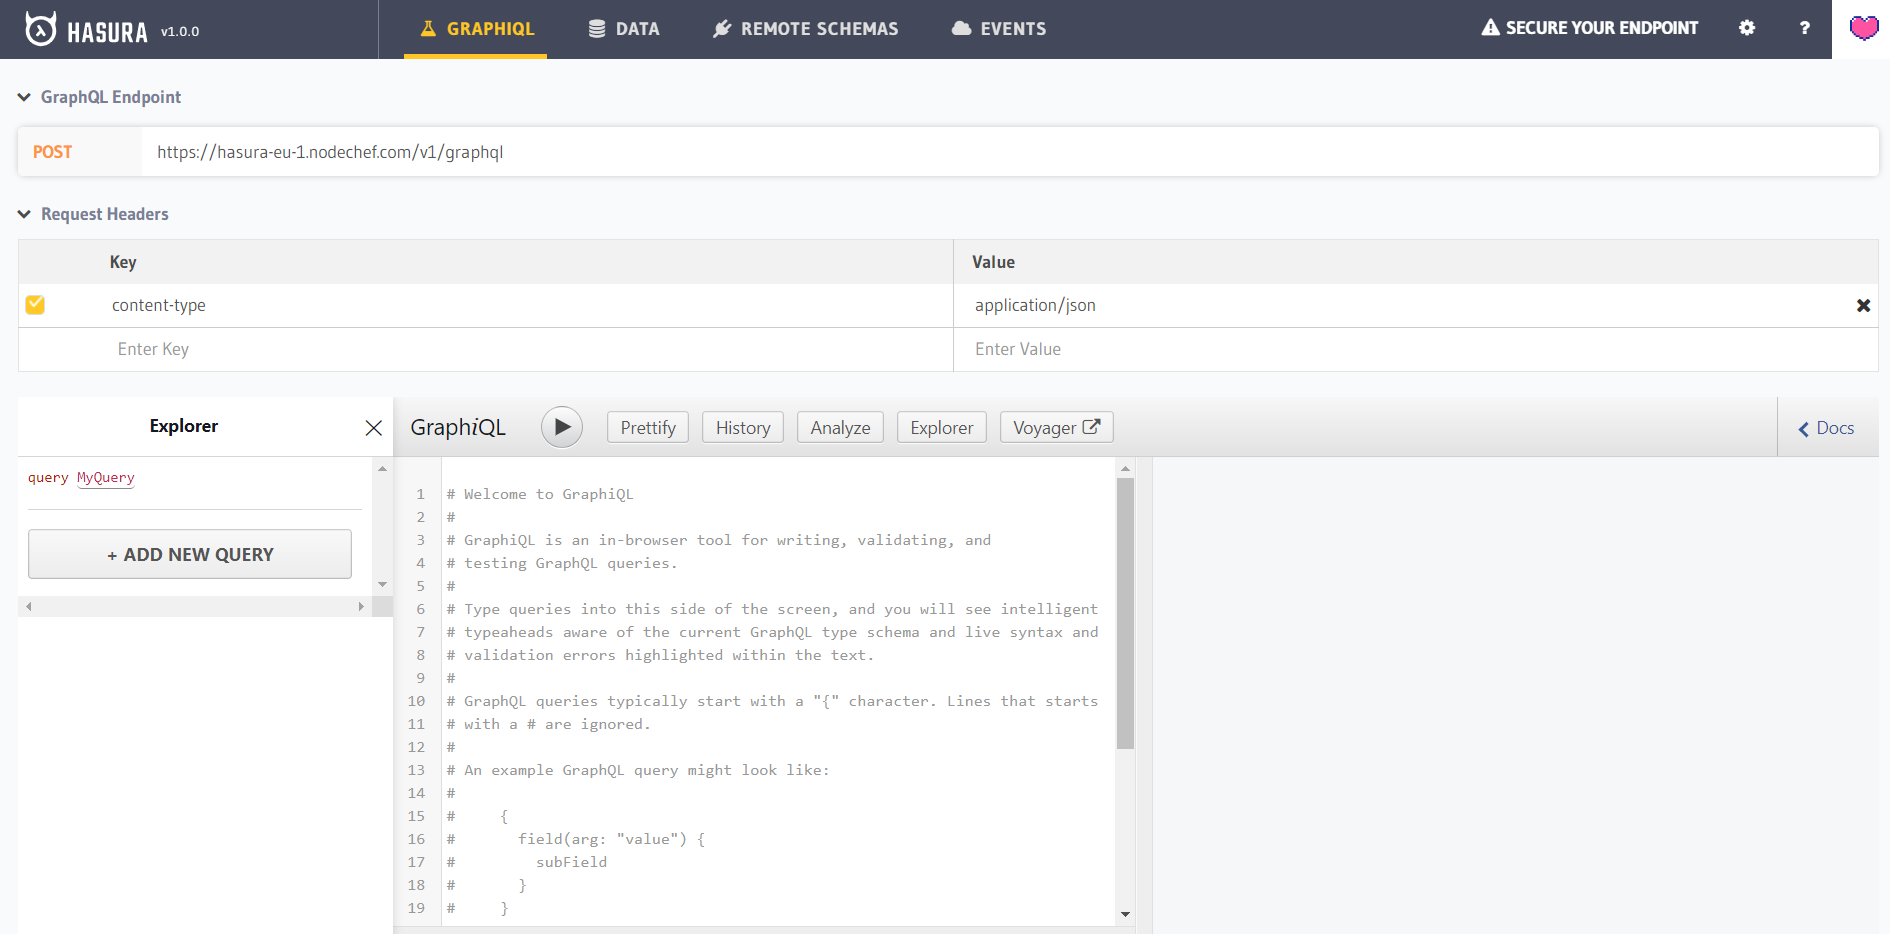This screenshot has height=934, width=1890.
Task: Close the Explorer panel with X
Action: pos(374,428)
